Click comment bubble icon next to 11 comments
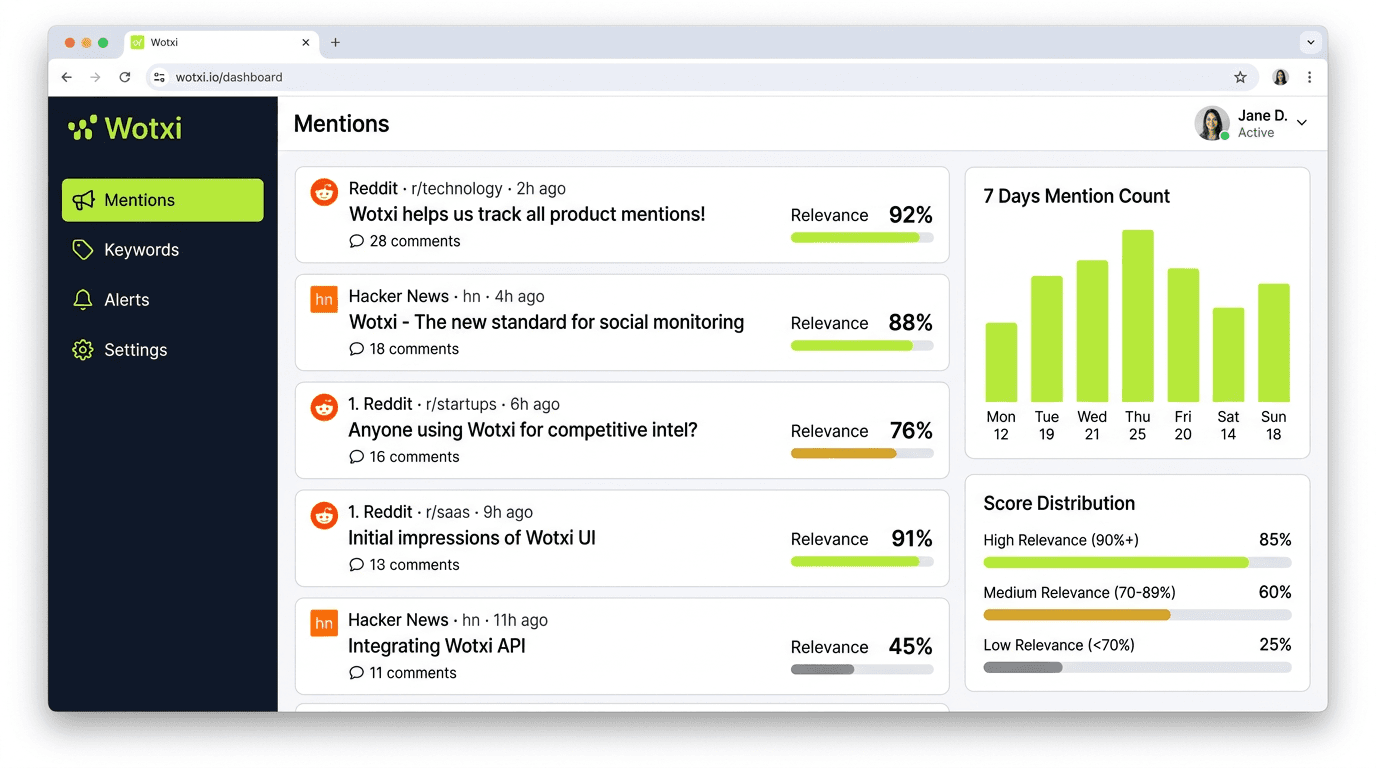The height and width of the screenshot is (768, 1376). point(356,673)
